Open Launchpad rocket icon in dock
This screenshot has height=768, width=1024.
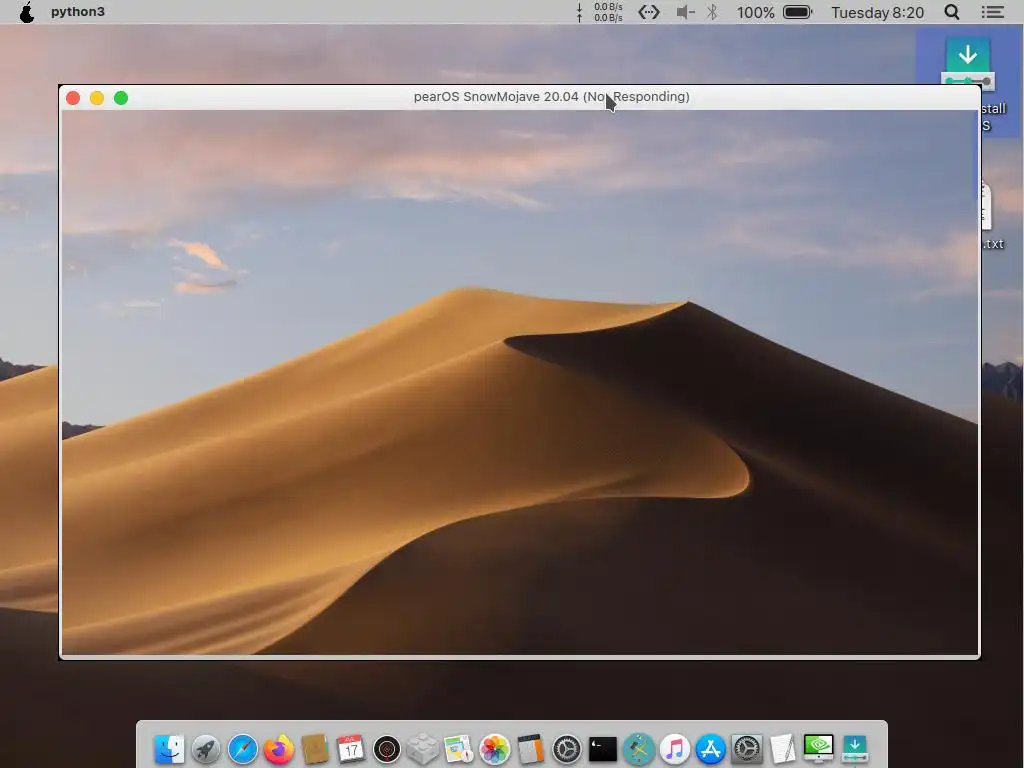(206, 748)
